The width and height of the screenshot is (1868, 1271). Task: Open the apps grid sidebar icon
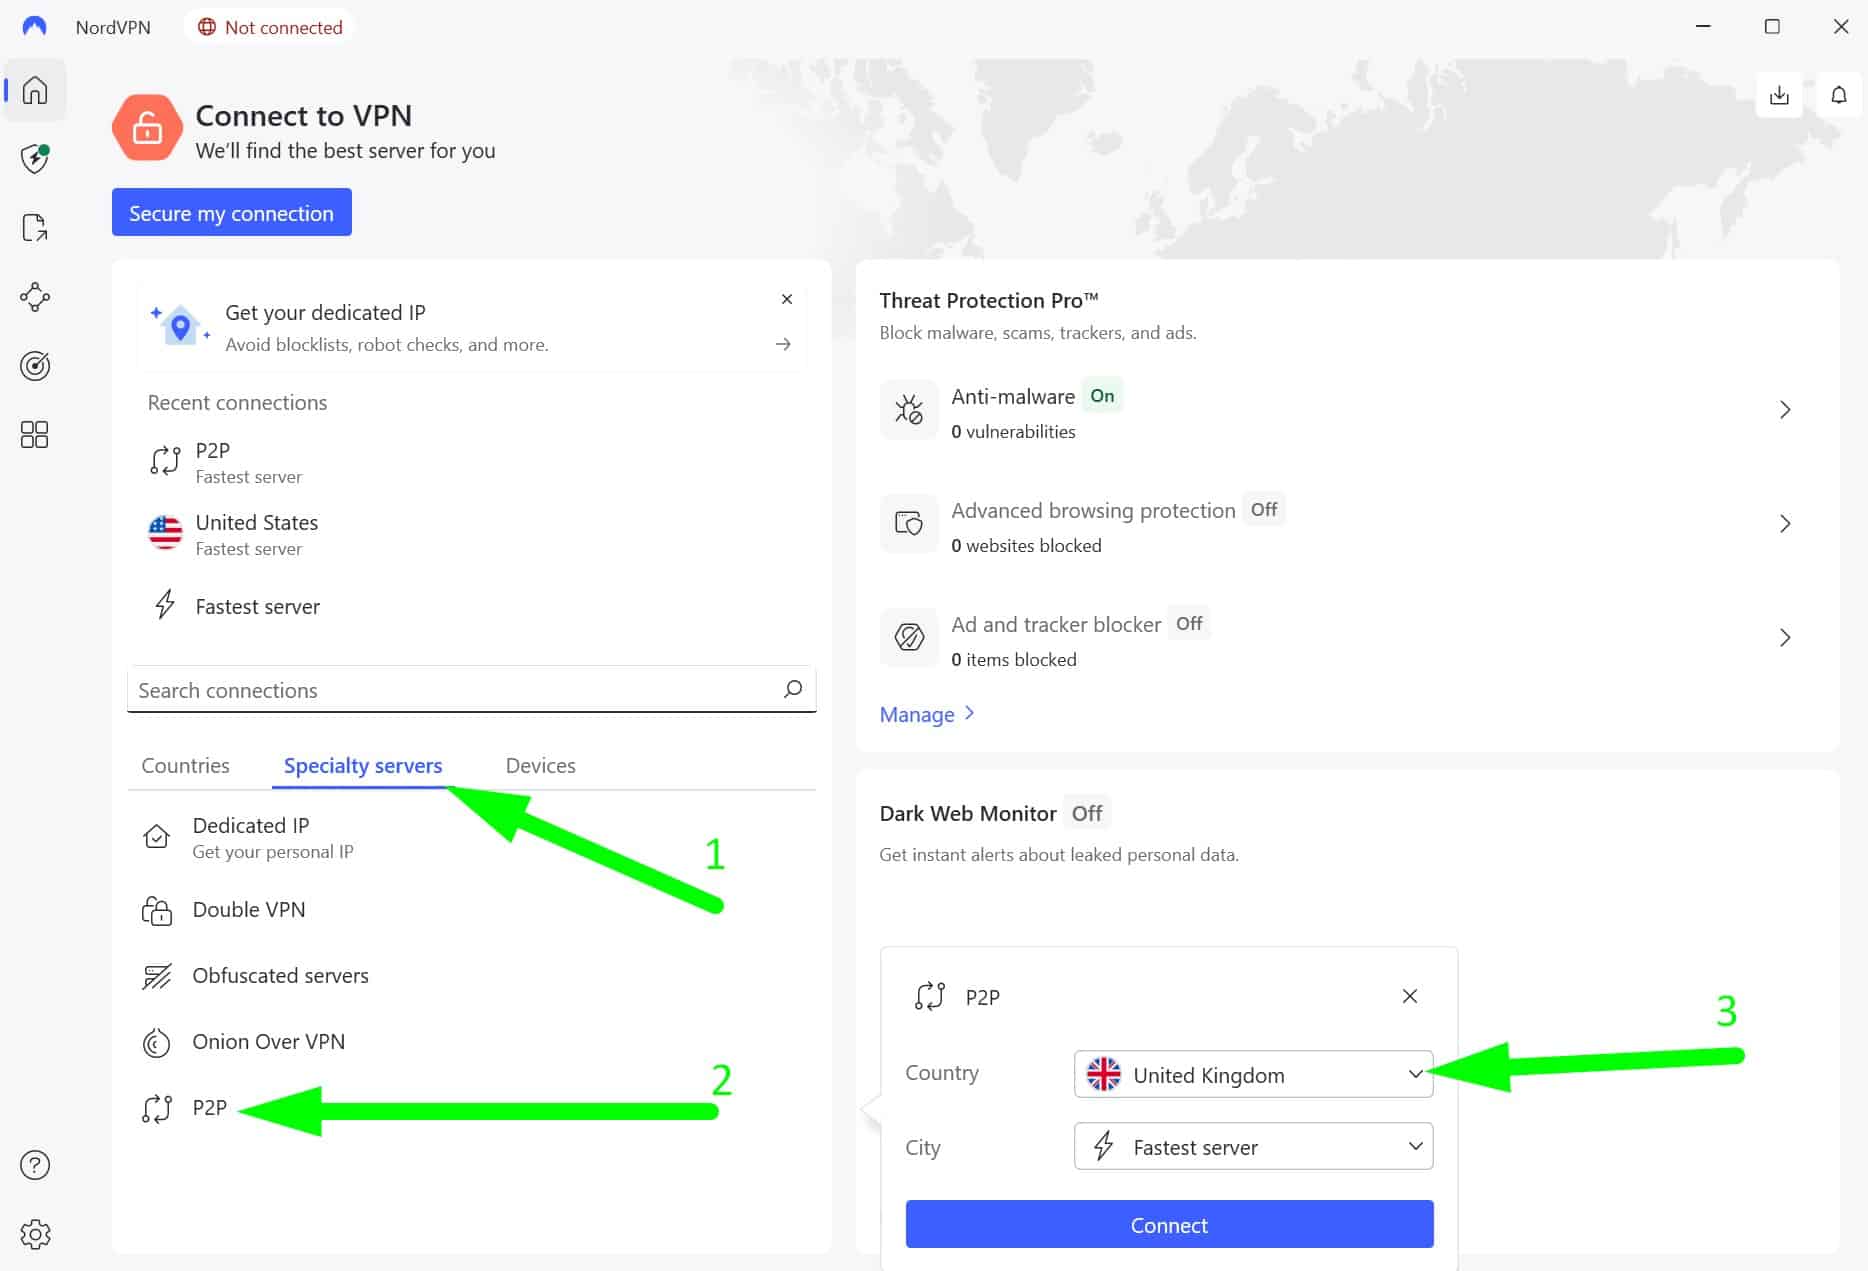[35, 434]
